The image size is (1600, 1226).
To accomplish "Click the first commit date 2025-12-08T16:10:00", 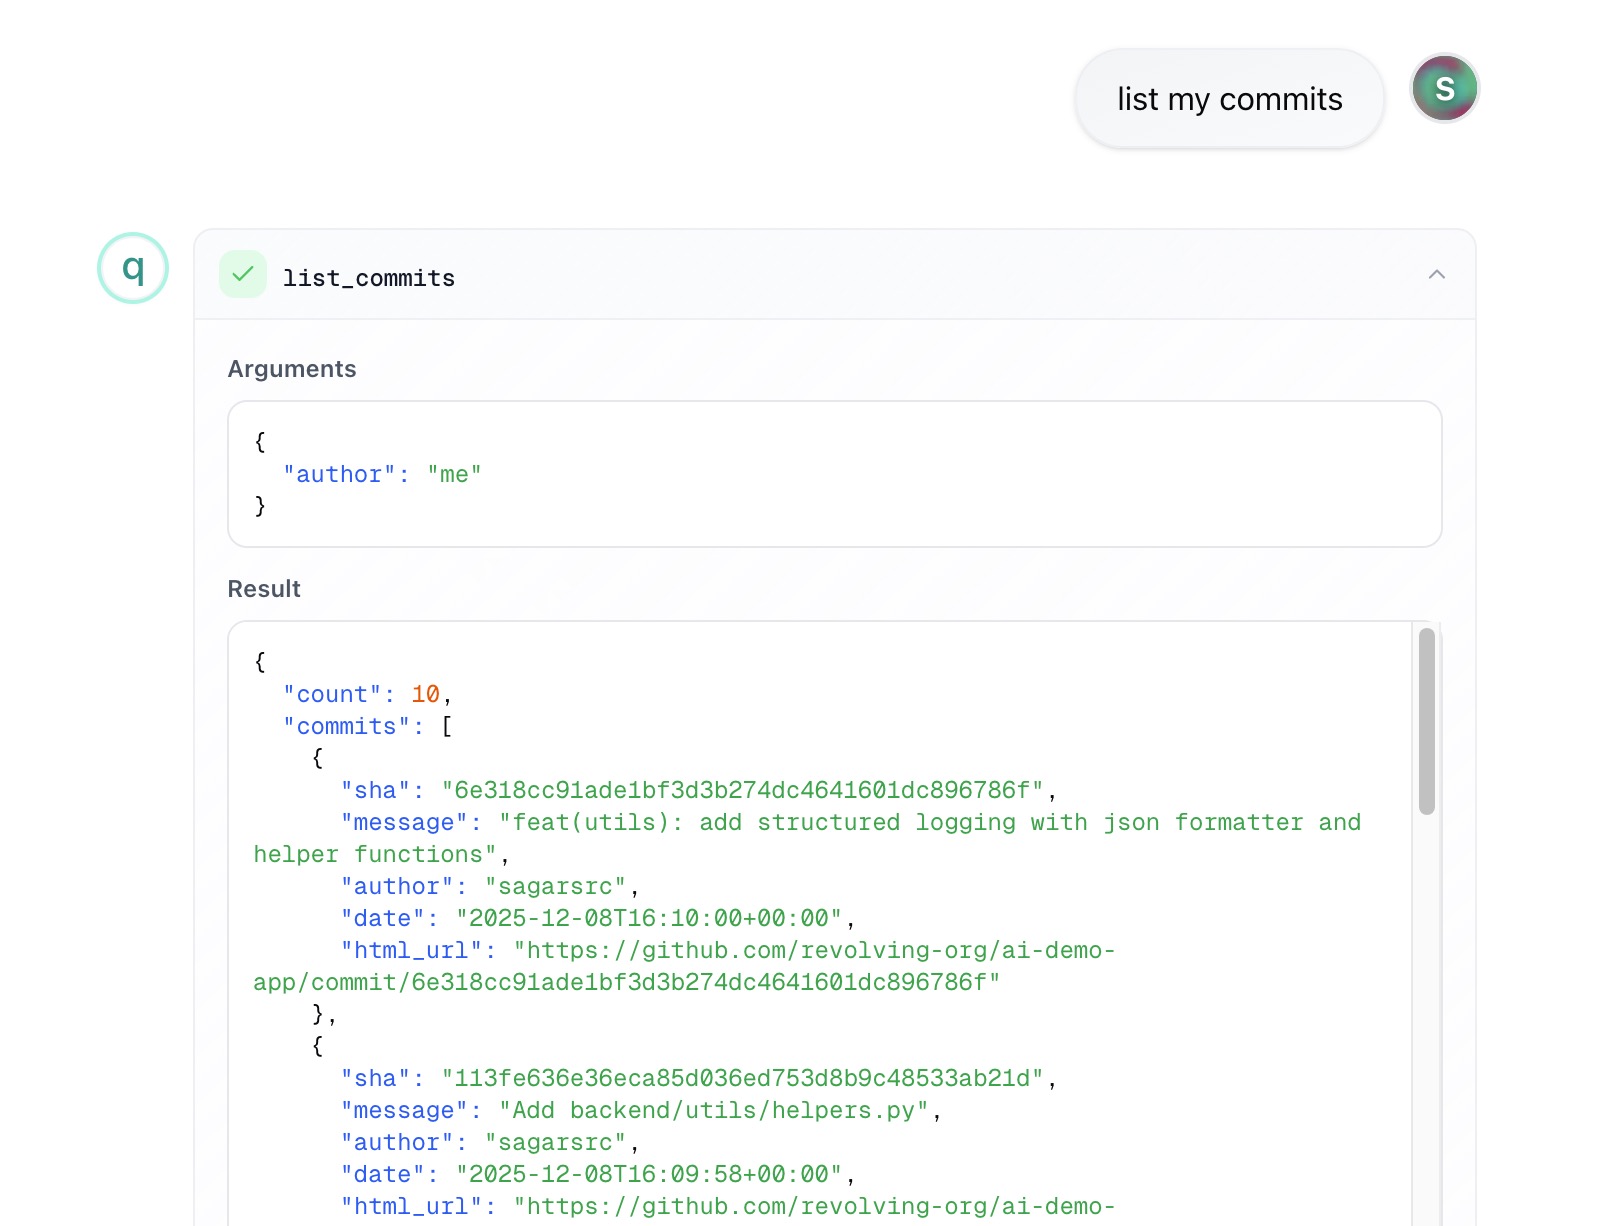I will [648, 919].
